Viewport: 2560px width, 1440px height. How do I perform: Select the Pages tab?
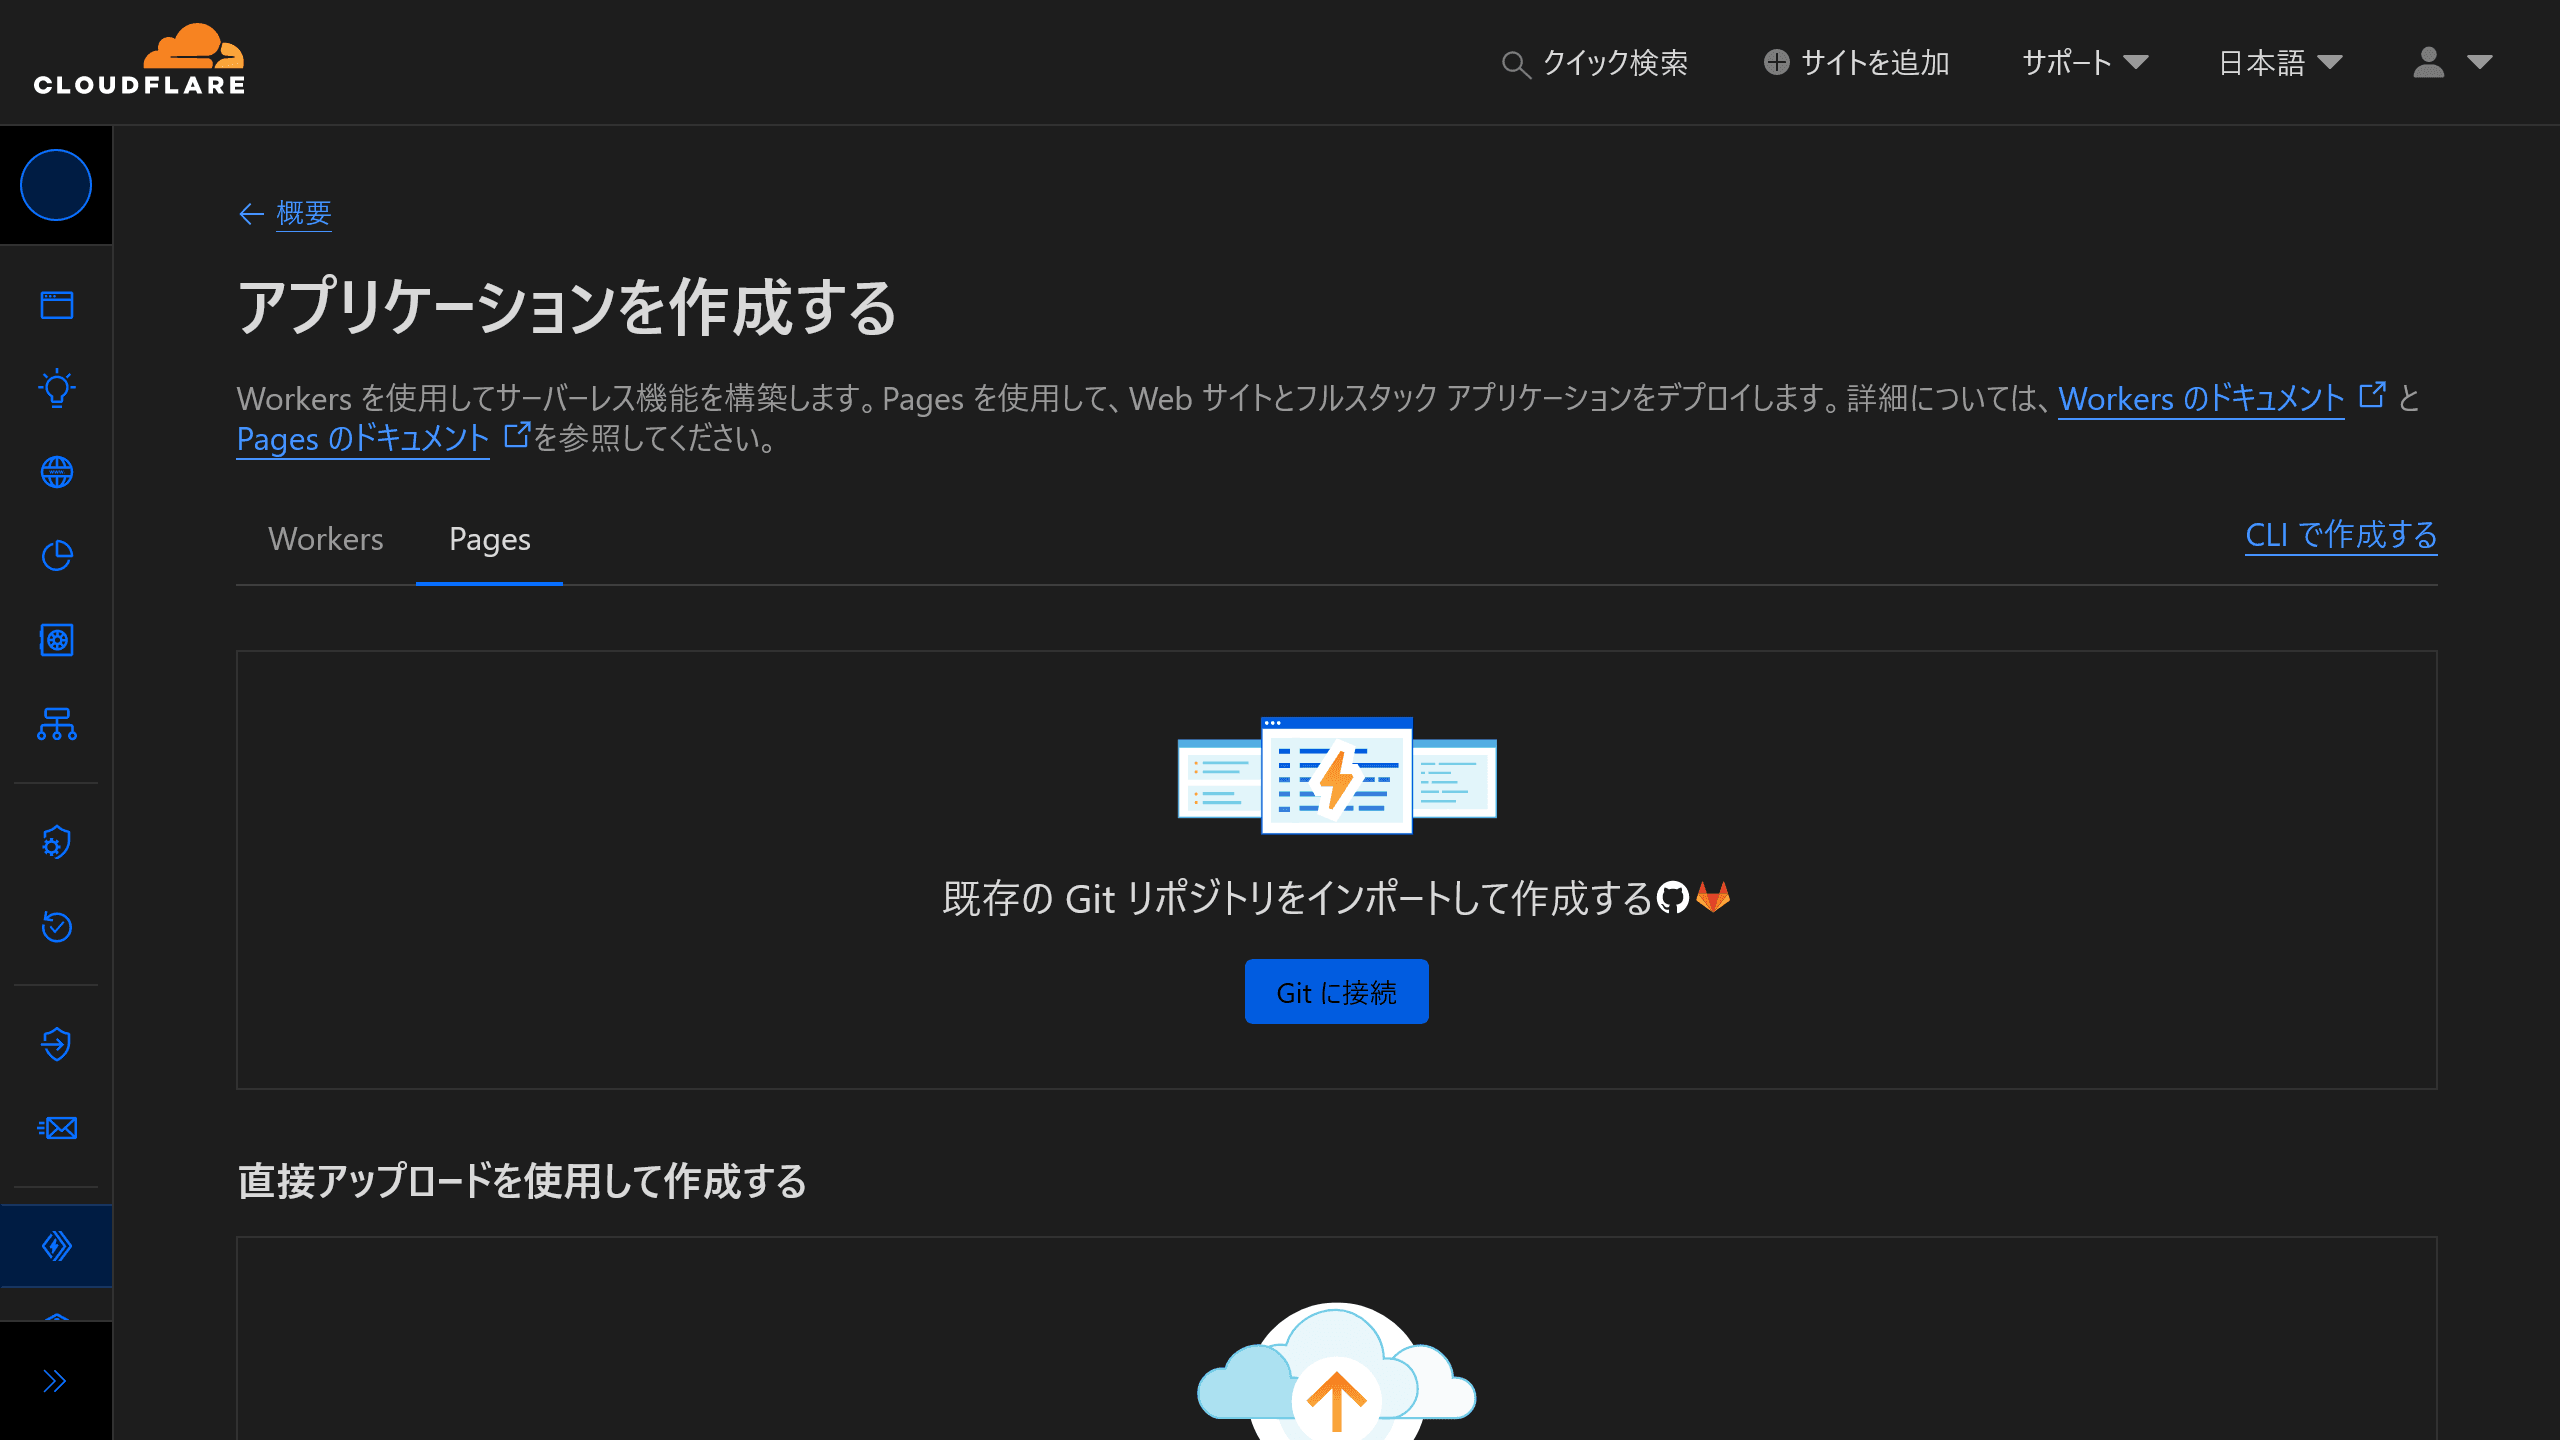[x=490, y=539]
